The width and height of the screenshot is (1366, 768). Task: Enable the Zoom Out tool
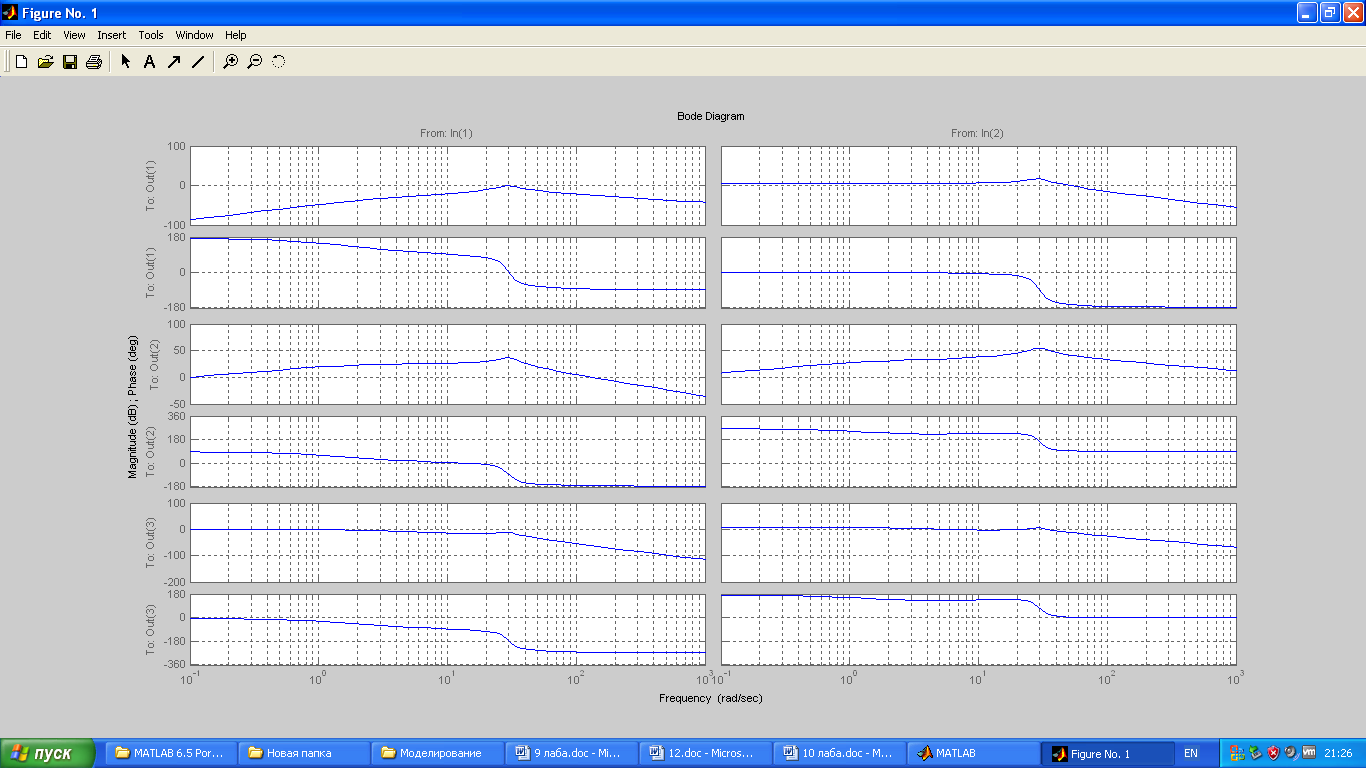255,62
